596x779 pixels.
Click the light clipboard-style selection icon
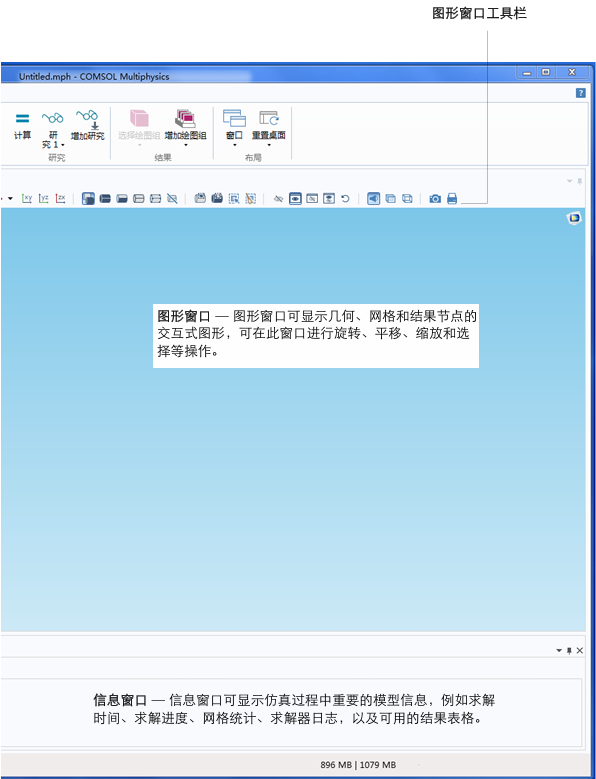(200, 198)
